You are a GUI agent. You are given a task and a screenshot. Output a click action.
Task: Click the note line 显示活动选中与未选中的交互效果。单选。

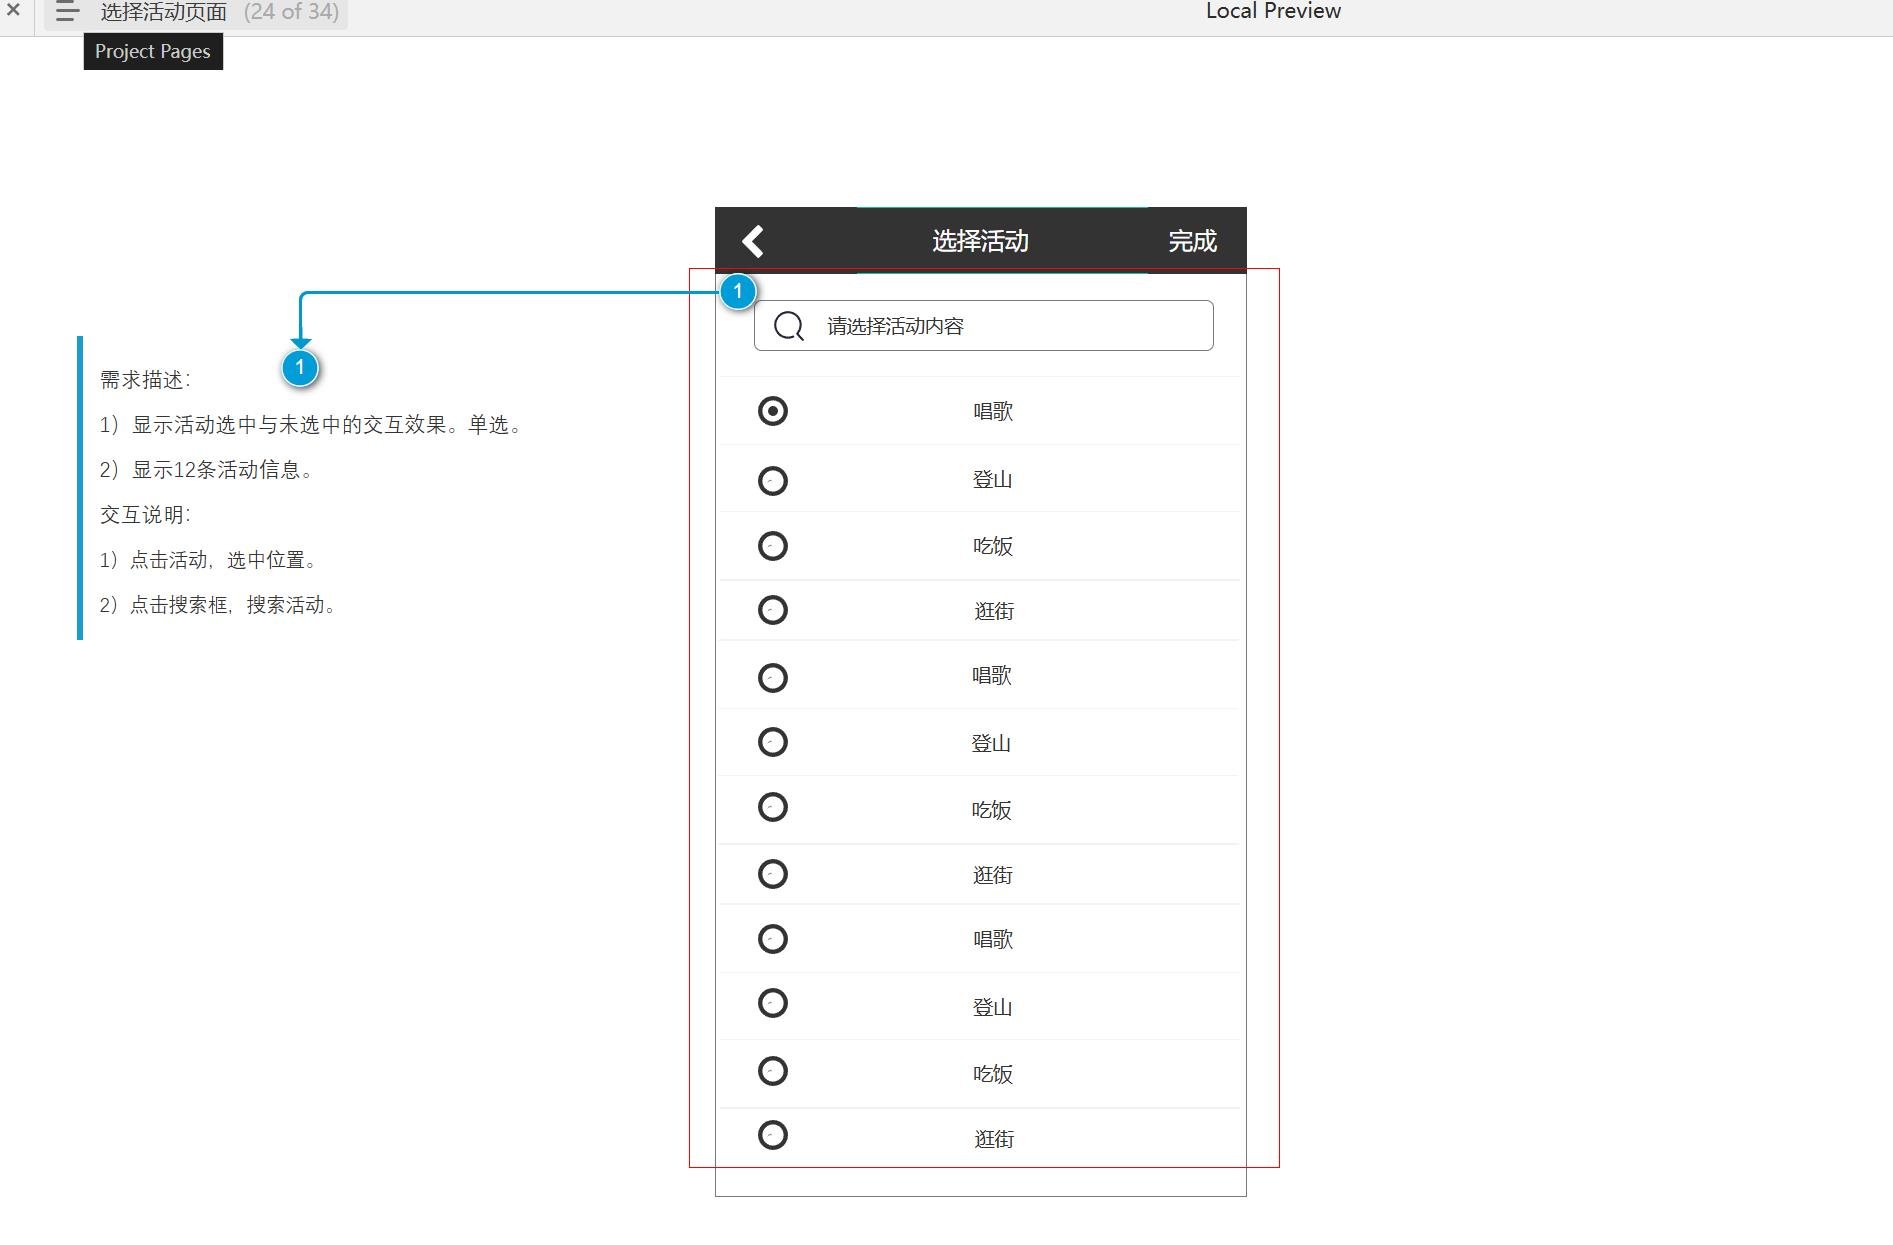click(x=311, y=425)
